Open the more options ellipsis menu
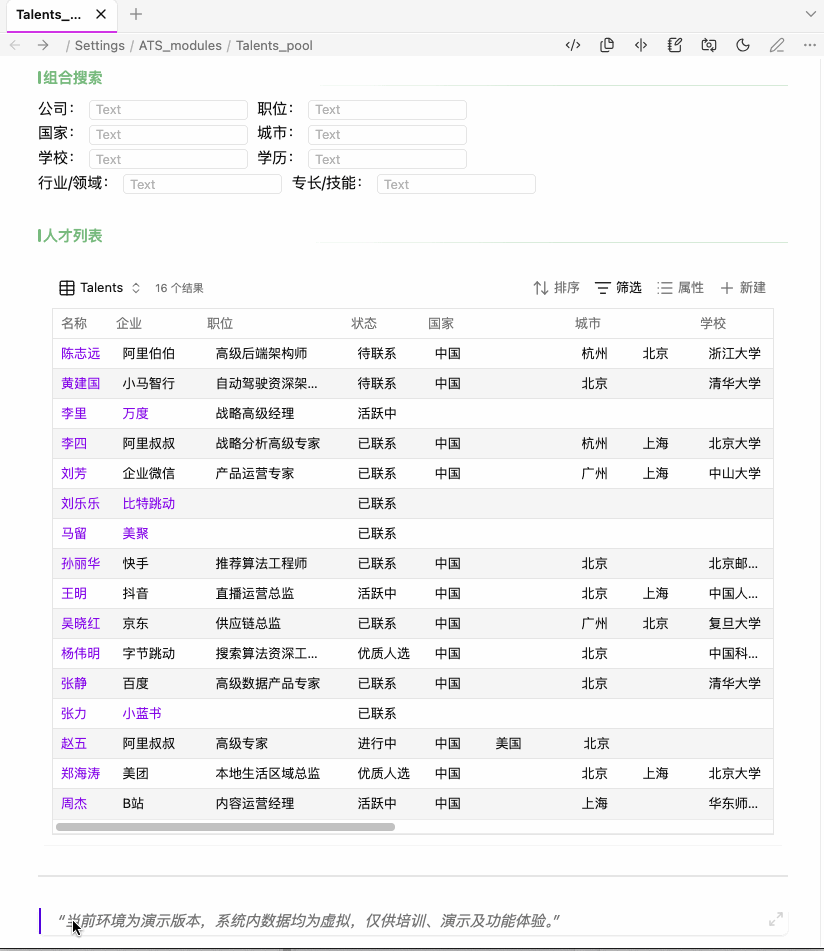Image resolution: width=824 pixels, height=951 pixels. pos(809,45)
